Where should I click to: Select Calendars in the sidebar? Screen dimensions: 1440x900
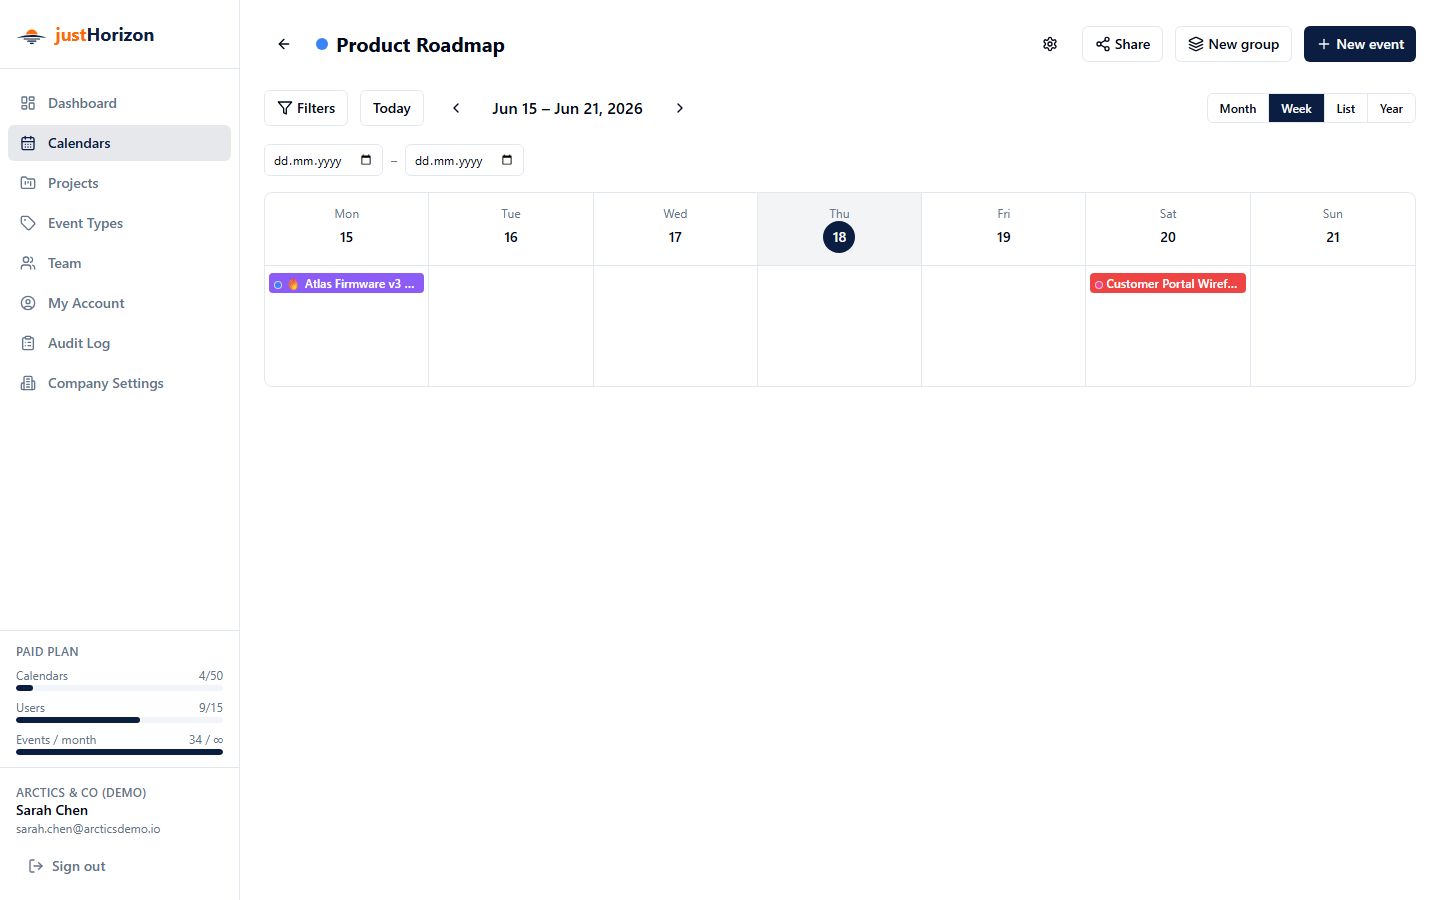[x=119, y=143]
